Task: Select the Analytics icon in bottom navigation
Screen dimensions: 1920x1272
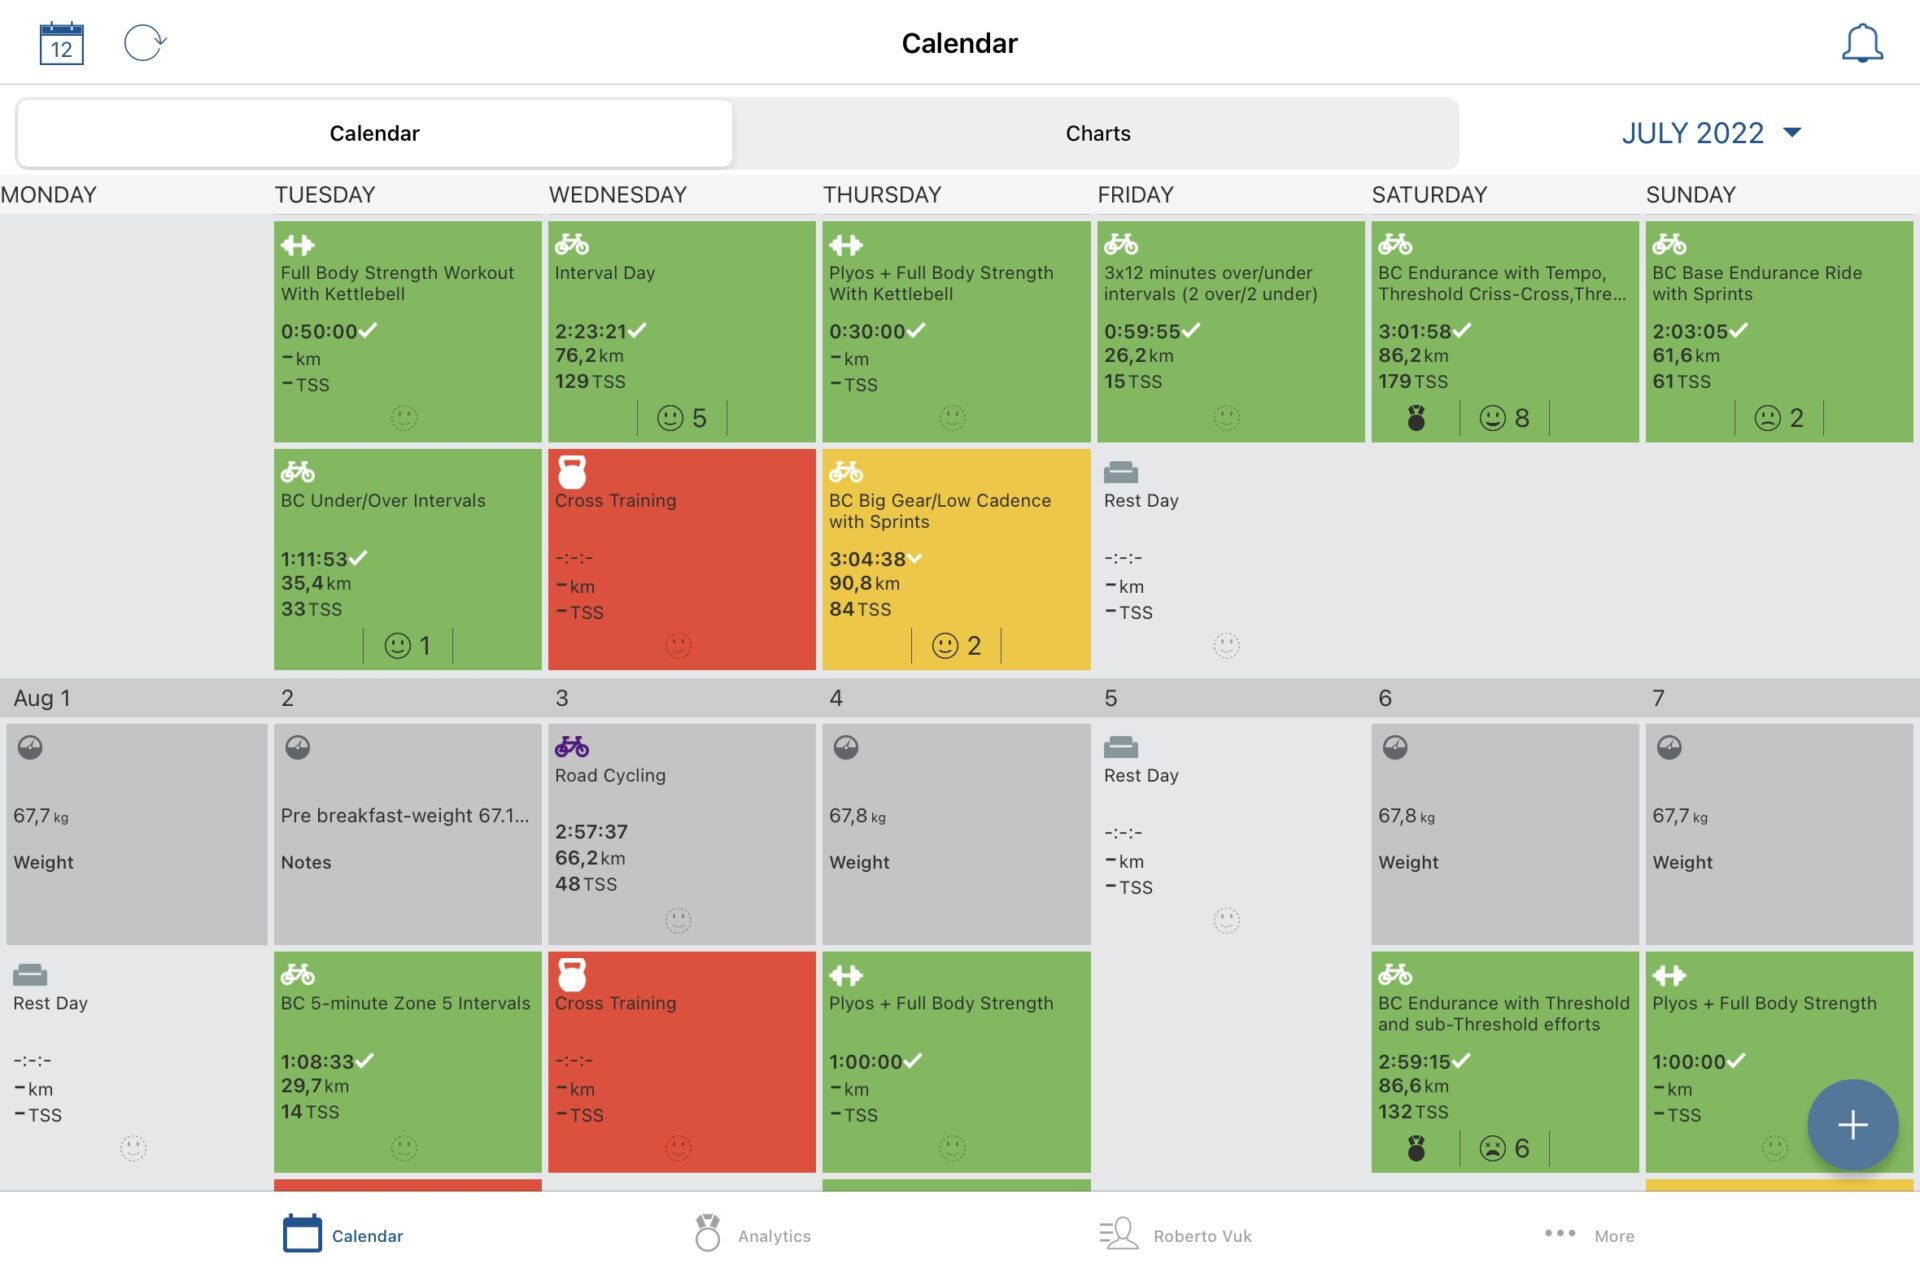Action: click(708, 1233)
